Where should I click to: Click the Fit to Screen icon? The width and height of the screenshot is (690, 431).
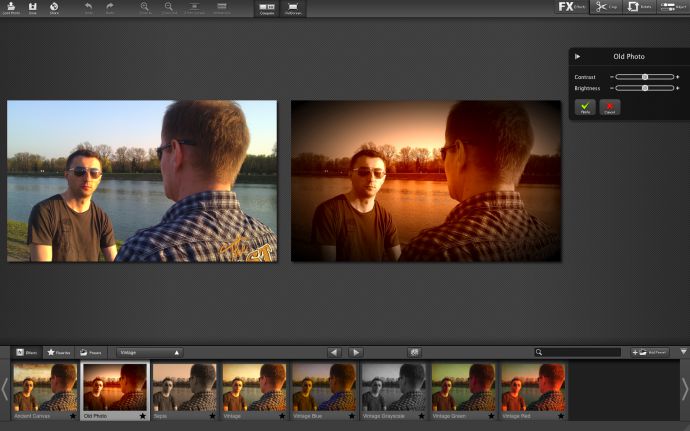194,7
